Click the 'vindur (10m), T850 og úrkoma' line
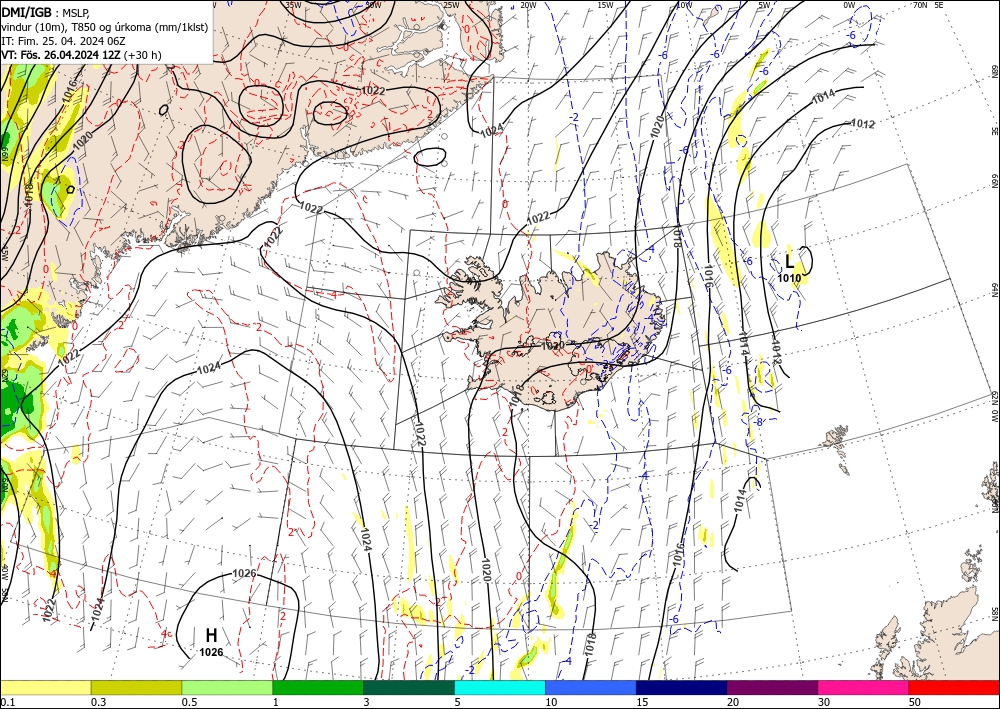This screenshot has width=1000, height=709. pyautogui.click(x=105, y=27)
